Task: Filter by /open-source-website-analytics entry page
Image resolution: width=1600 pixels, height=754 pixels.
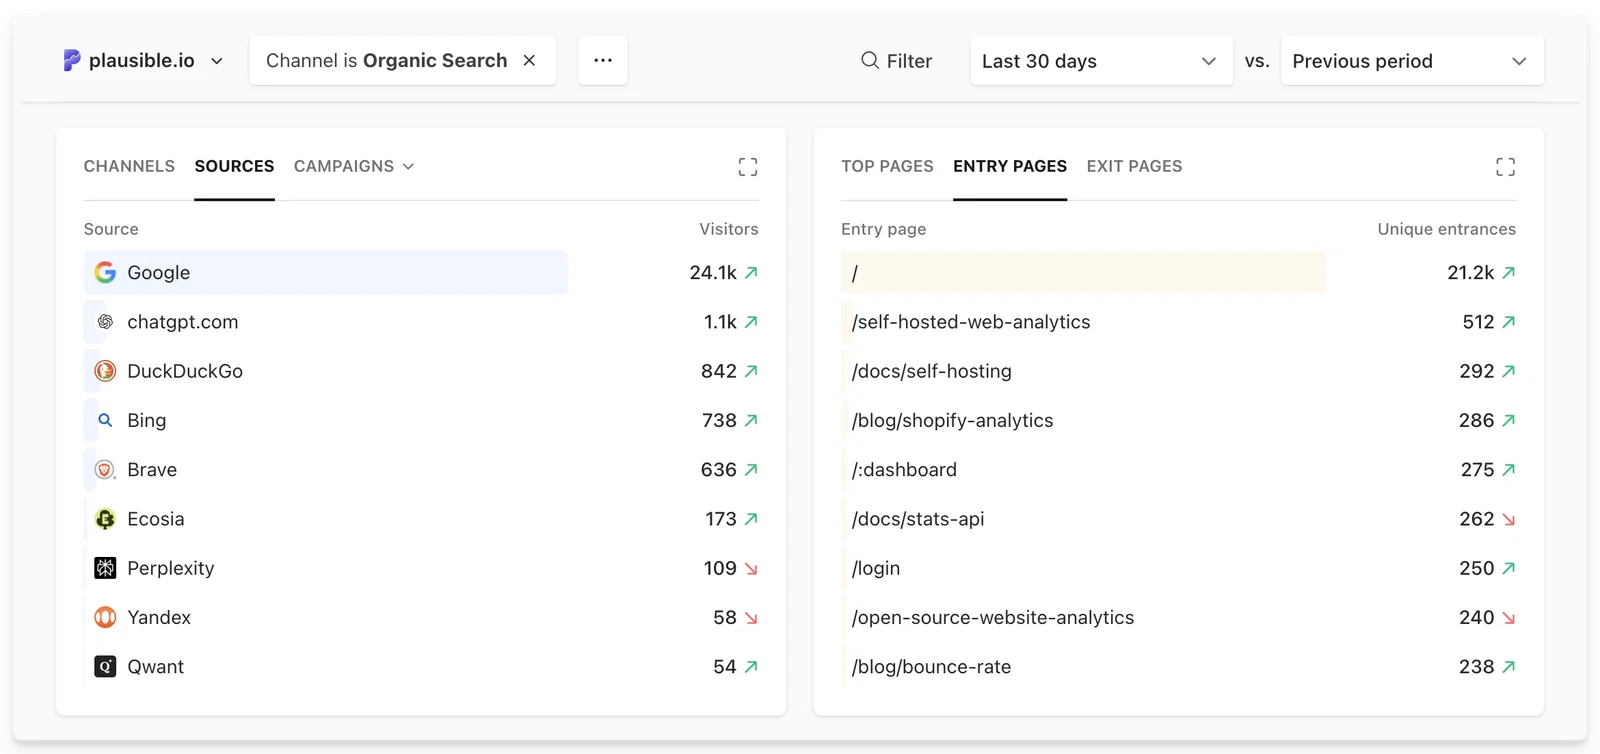Action: coord(993,617)
